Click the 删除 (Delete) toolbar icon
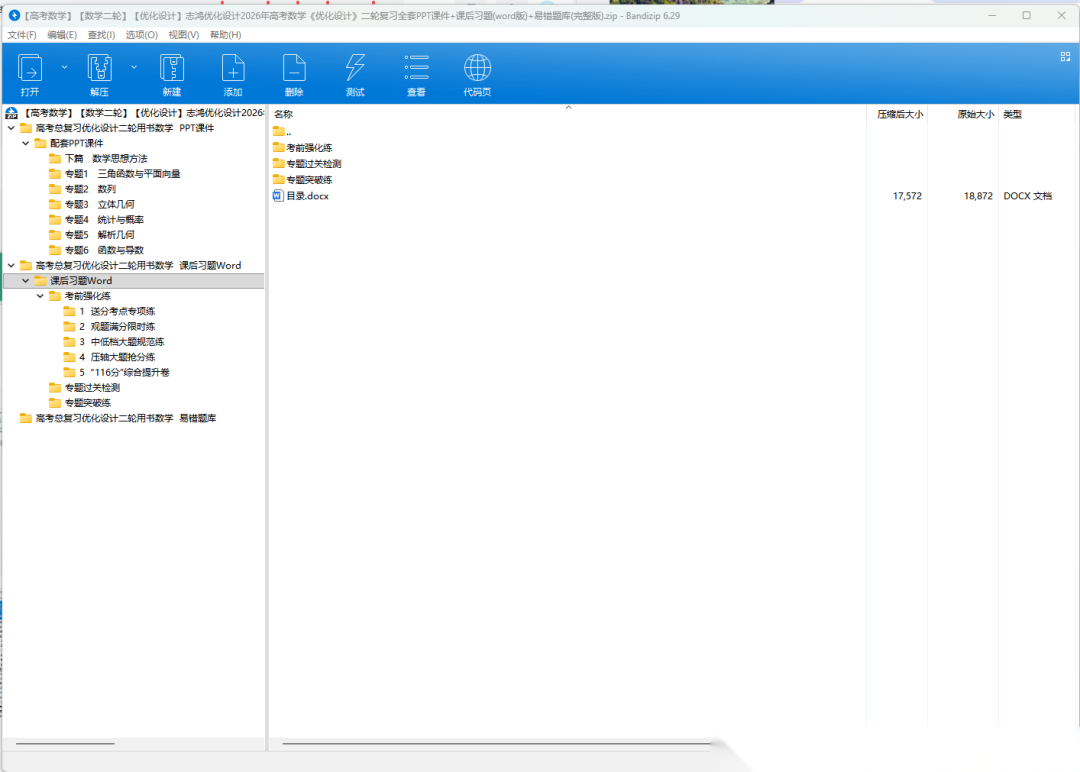 (x=294, y=69)
